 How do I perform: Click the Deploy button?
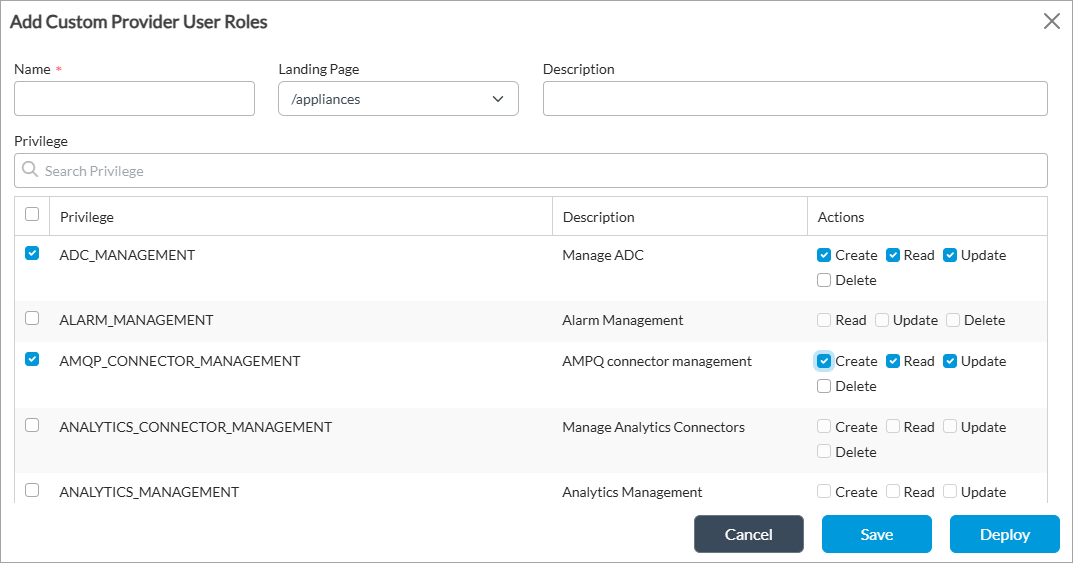point(1004,534)
